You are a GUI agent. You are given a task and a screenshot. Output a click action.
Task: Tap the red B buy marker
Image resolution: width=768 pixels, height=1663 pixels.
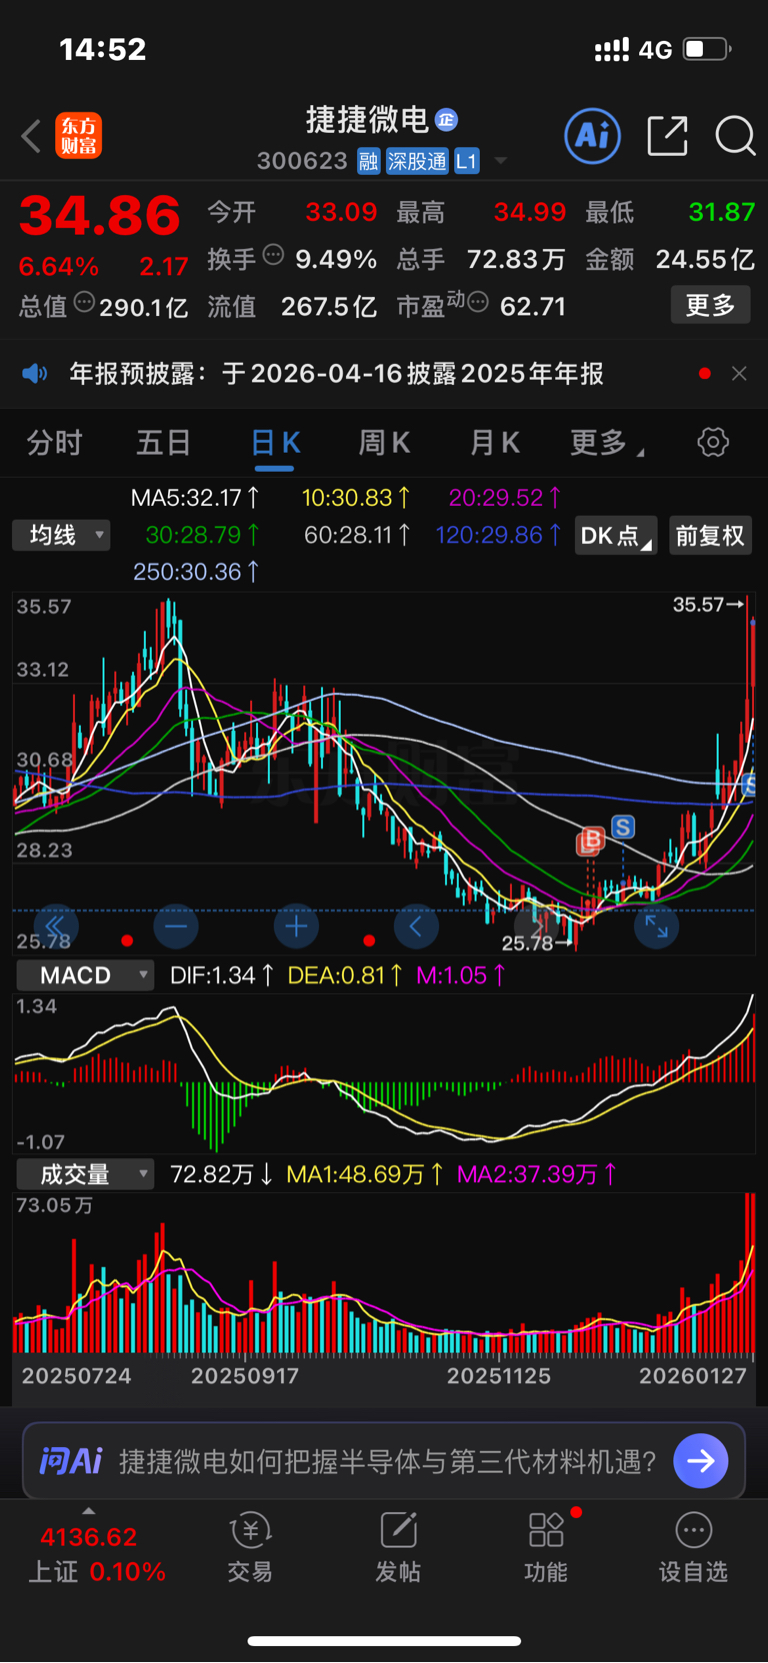coord(591,841)
